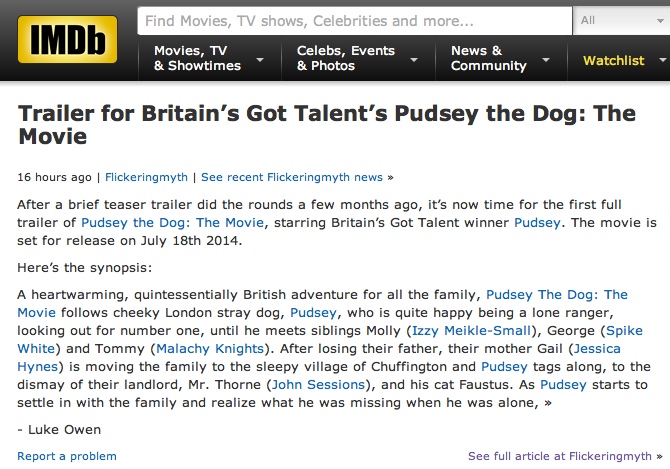This screenshot has height=469, width=670.
Task: Open the All search category dropdown
Action: [x=621, y=21]
